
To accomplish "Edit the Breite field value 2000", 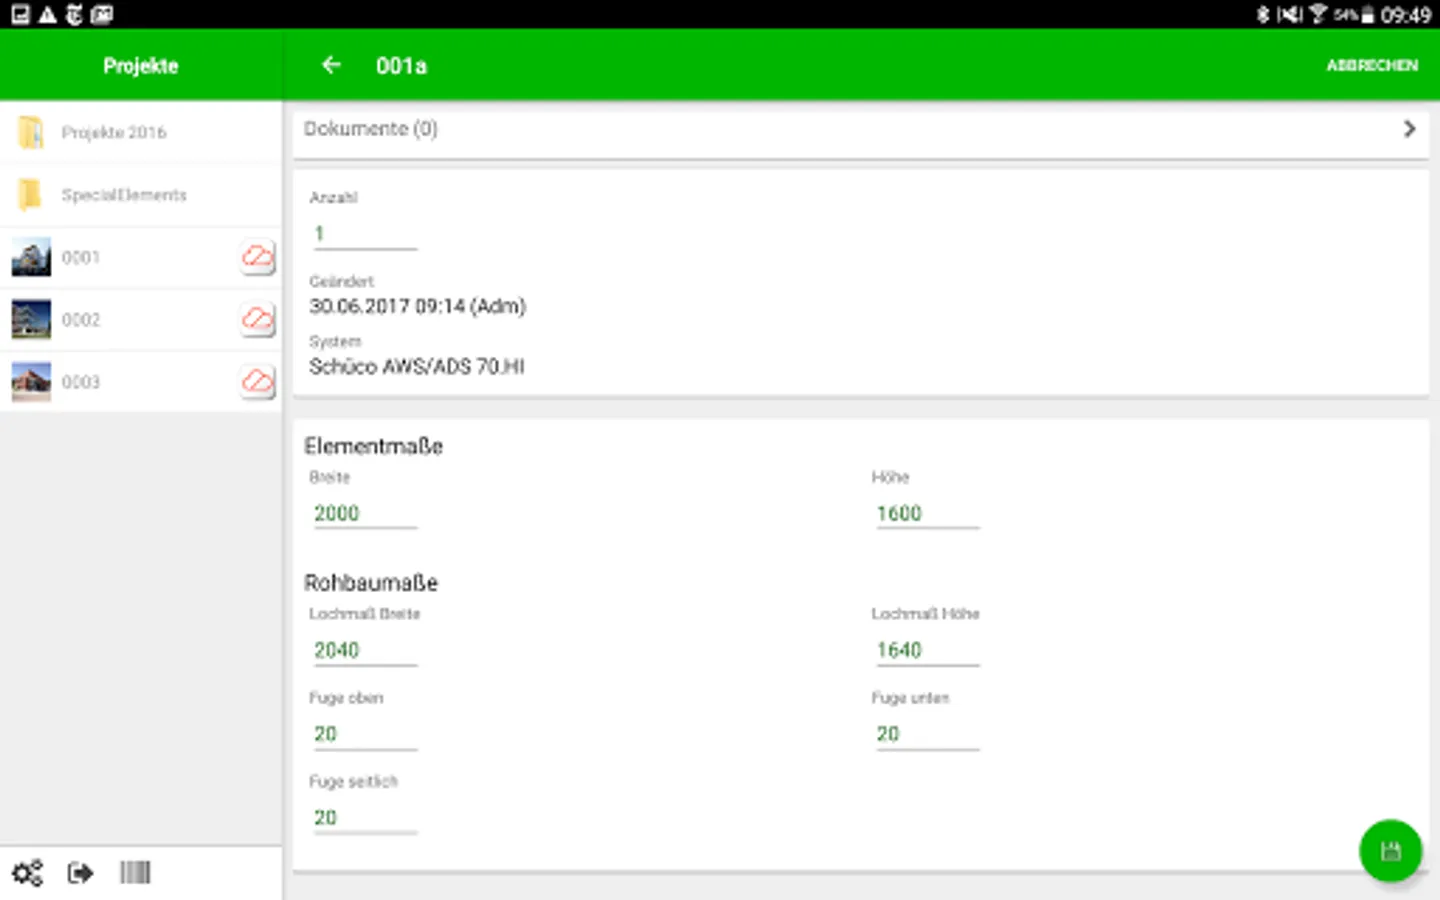I will coord(364,514).
